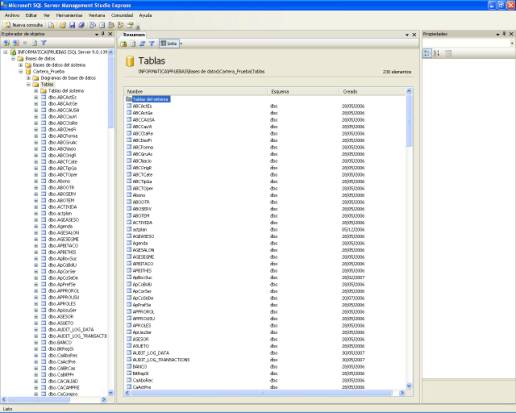
Task: Open the Archivo menu
Action: (12, 15)
